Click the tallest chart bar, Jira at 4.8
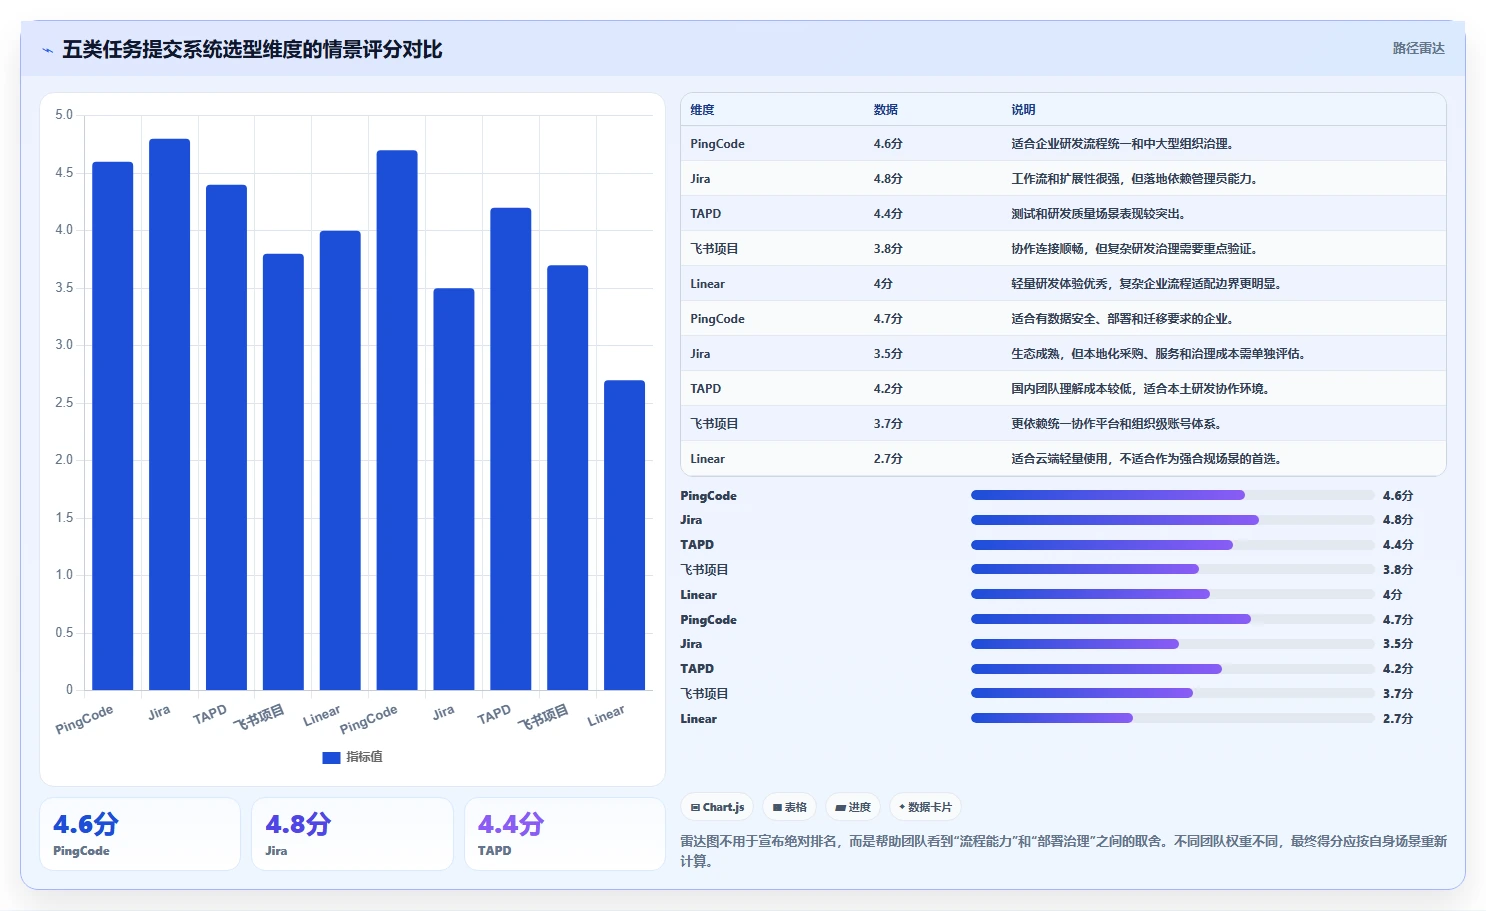 (x=169, y=414)
